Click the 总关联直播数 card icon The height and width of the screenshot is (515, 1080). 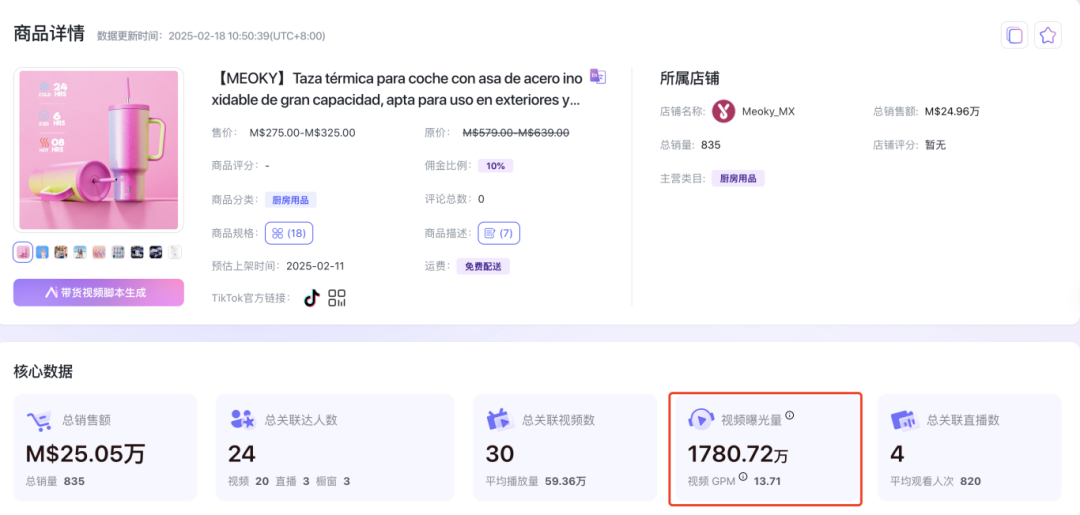point(903,420)
